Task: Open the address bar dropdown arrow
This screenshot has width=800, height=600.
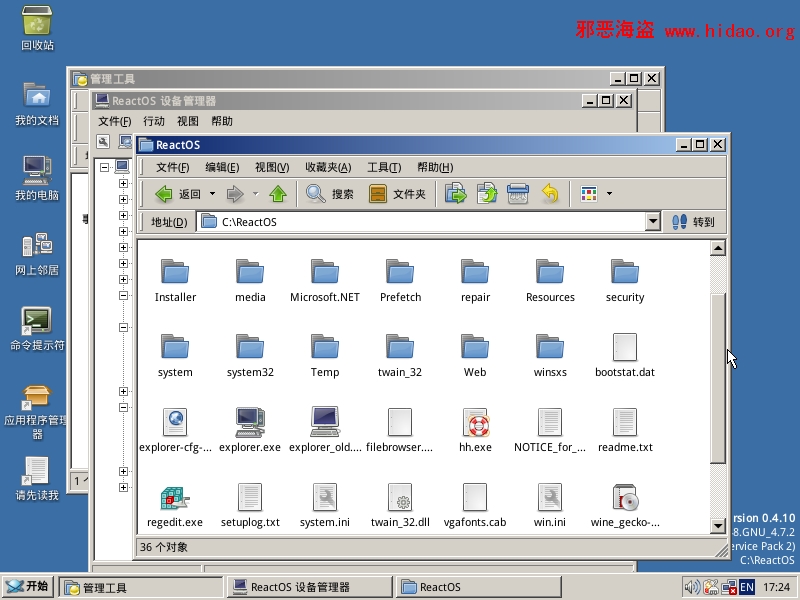Action: (653, 222)
